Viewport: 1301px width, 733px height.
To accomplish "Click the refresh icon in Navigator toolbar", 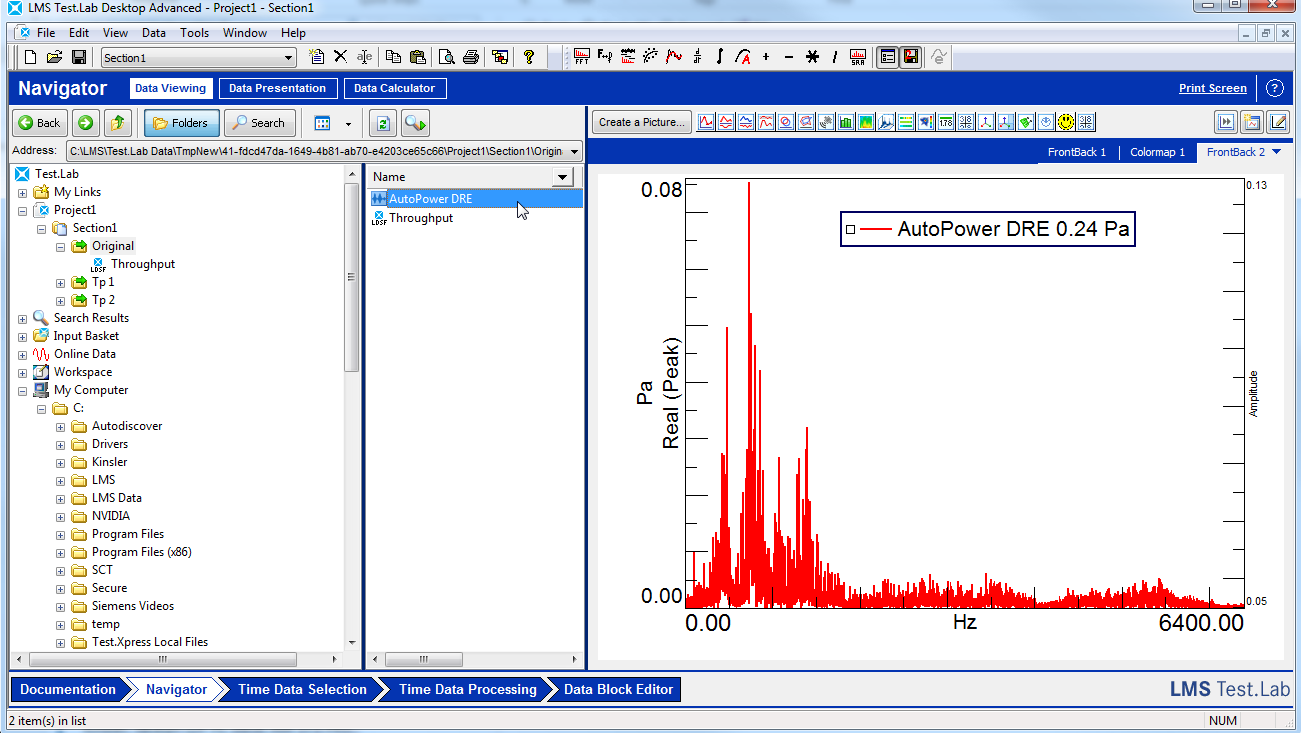I will tap(382, 123).
